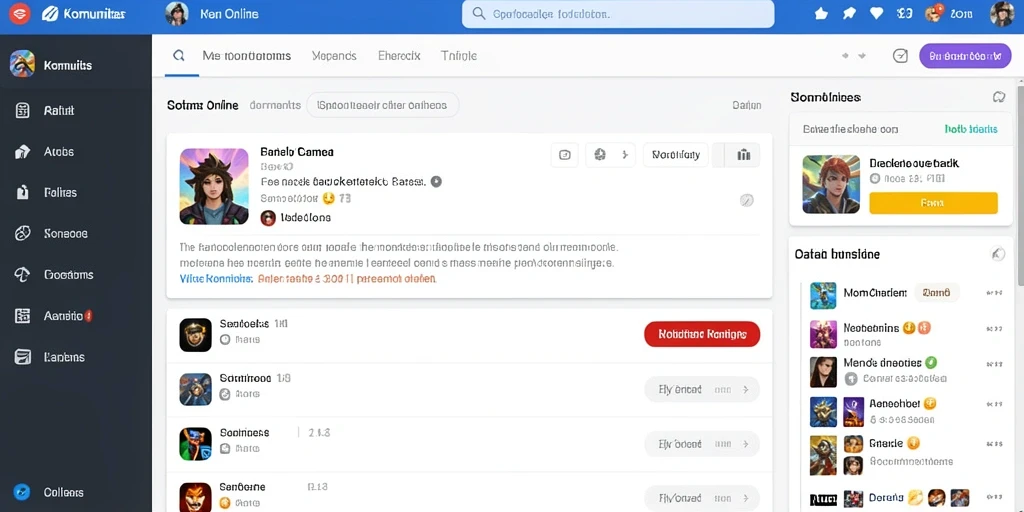
Task: Click the "Norohfony" button
Action: (675, 155)
